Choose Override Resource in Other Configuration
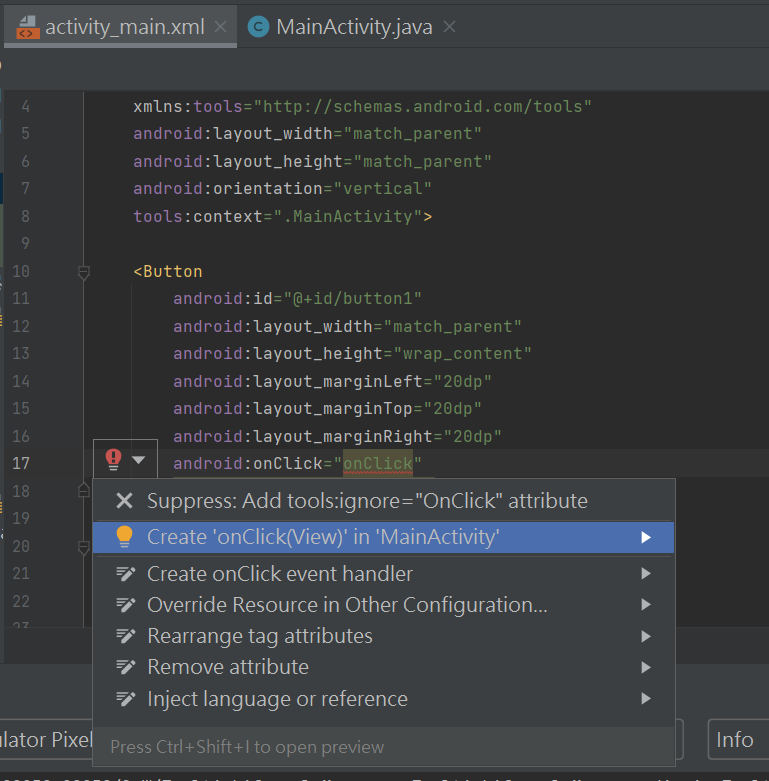The image size is (769, 781). pyautogui.click(x=384, y=605)
